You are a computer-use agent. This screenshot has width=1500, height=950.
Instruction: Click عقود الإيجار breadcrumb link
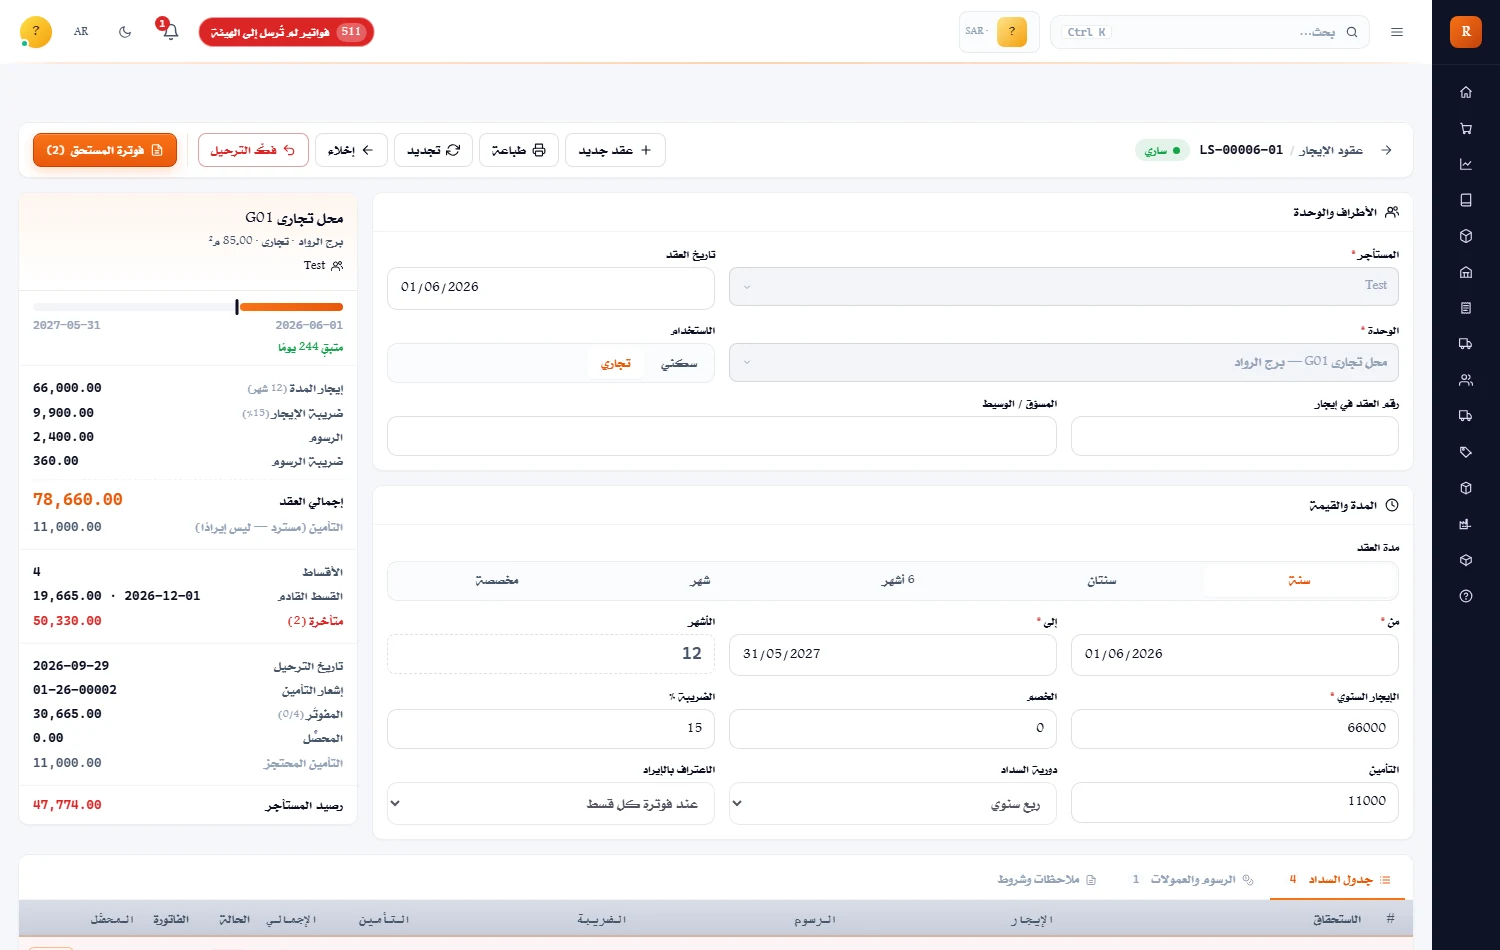click(x=1331, y=150)
